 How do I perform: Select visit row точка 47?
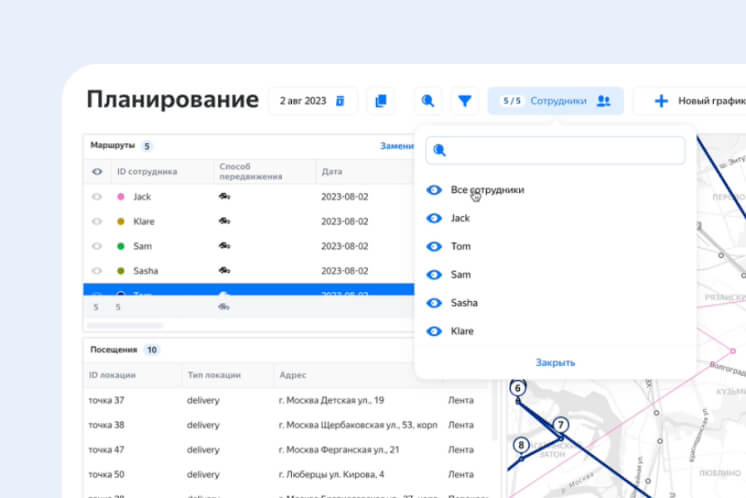288,450
